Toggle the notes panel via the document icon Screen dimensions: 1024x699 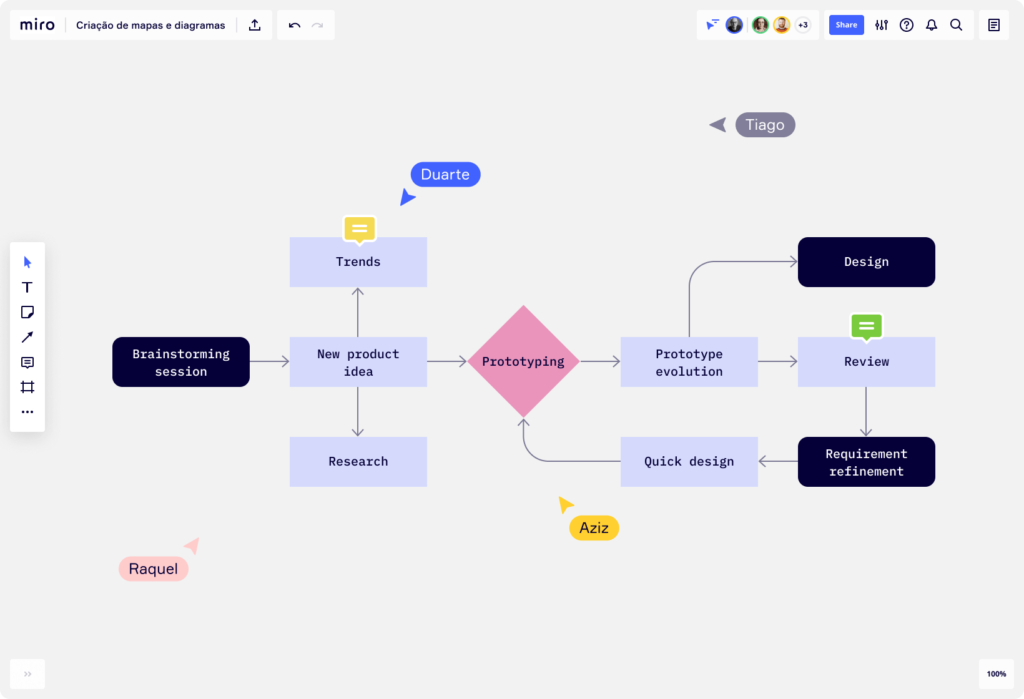pos(993,24)
